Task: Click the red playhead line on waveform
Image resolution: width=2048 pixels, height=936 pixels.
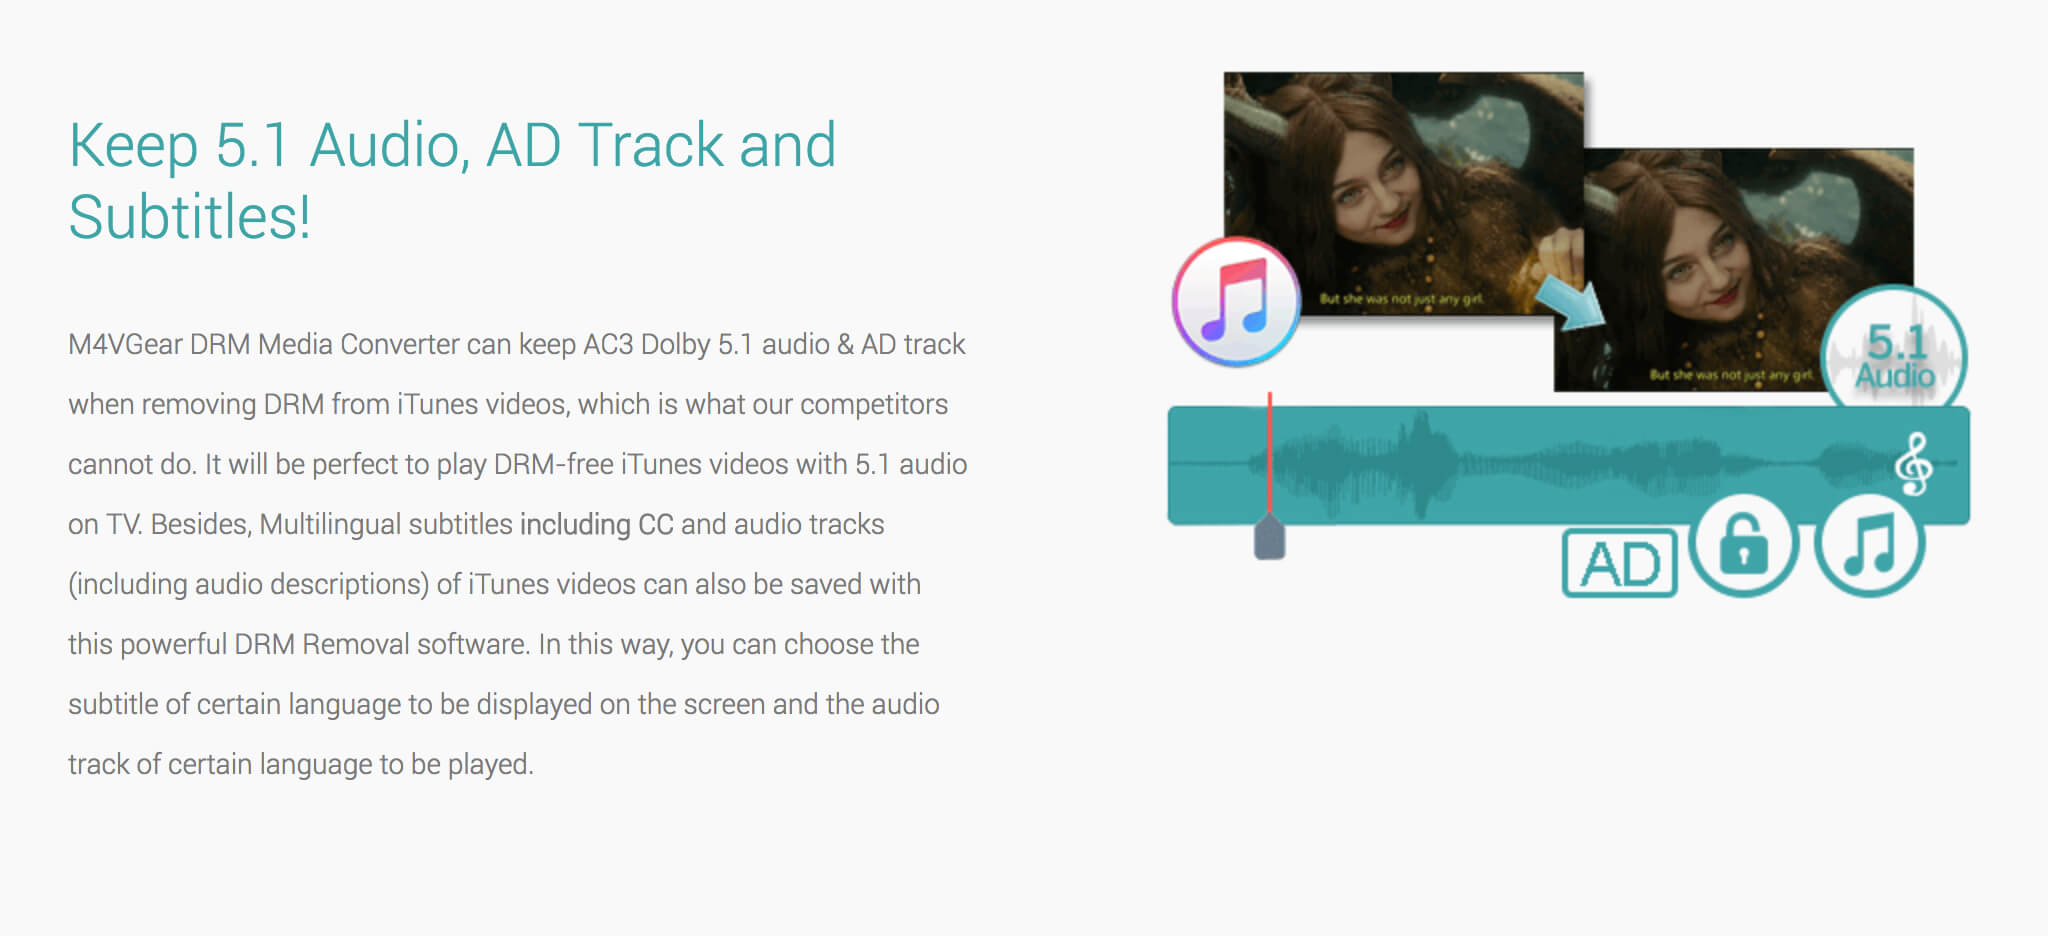Action: click(1270, 452)
